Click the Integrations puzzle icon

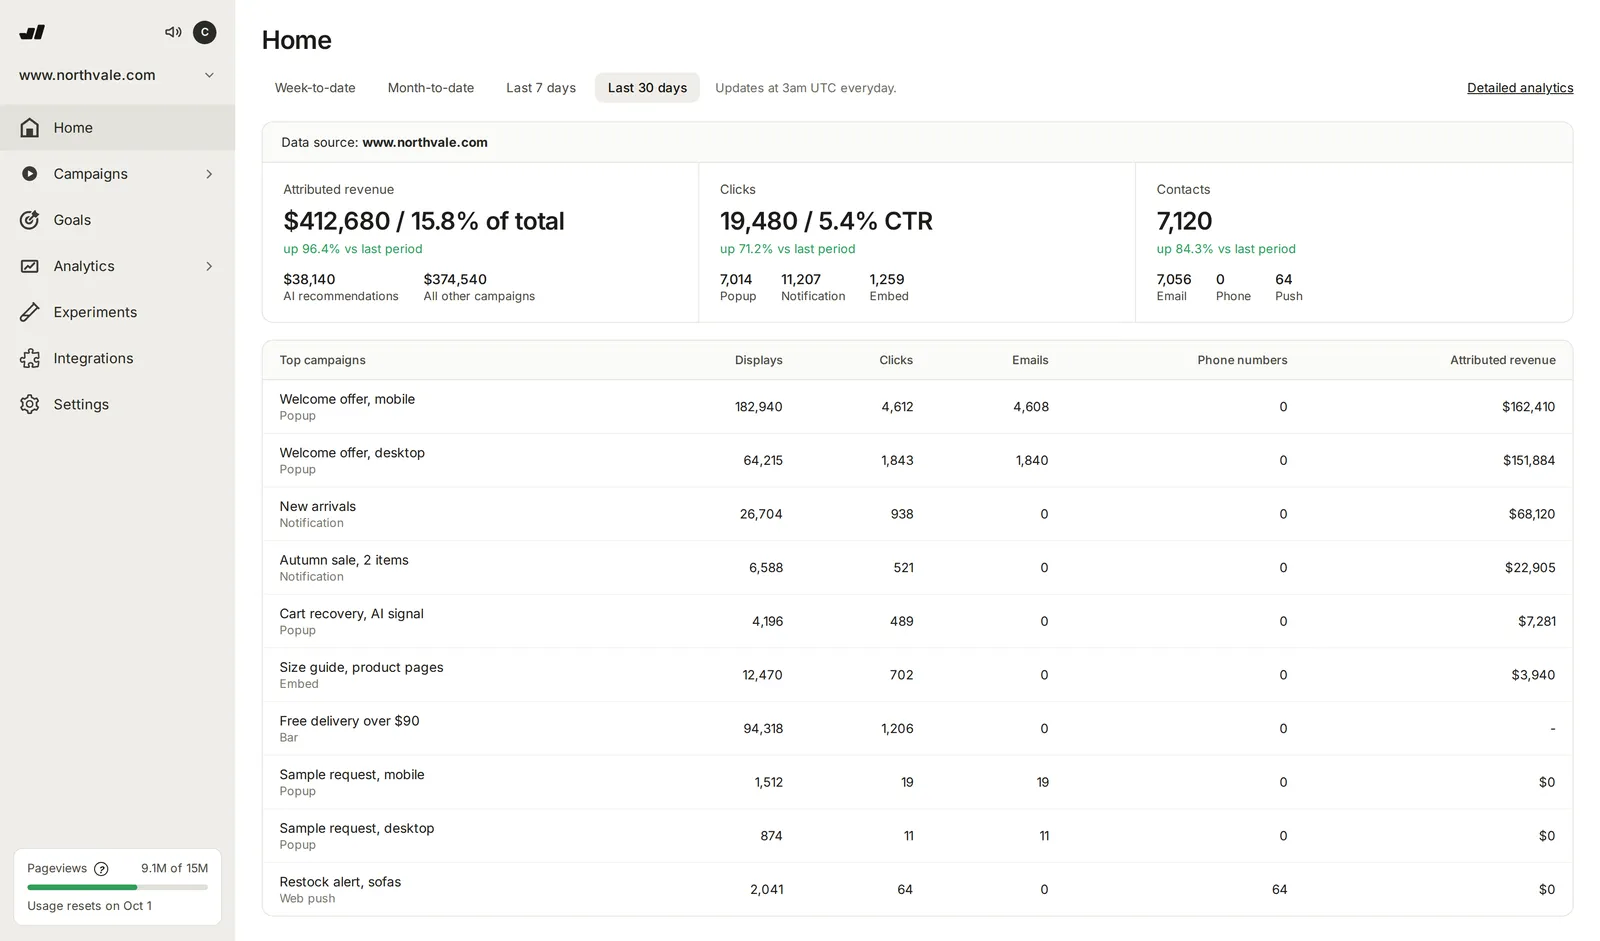[x=30, y=358]
